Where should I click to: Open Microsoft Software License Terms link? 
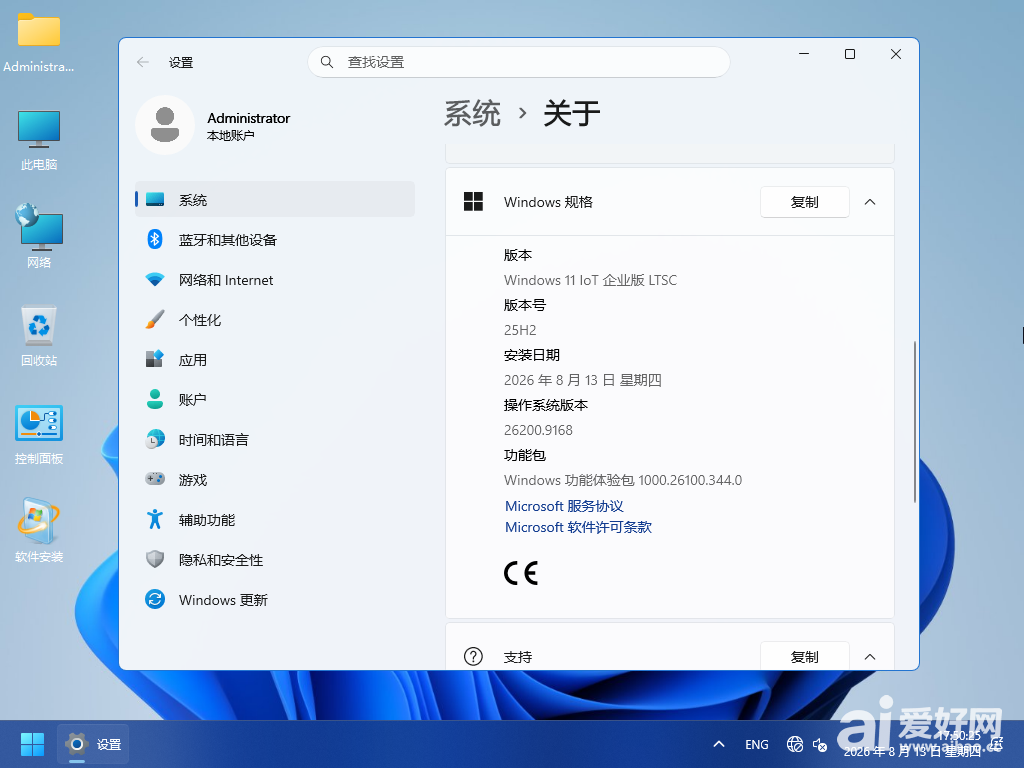click(x=579, y=527)
